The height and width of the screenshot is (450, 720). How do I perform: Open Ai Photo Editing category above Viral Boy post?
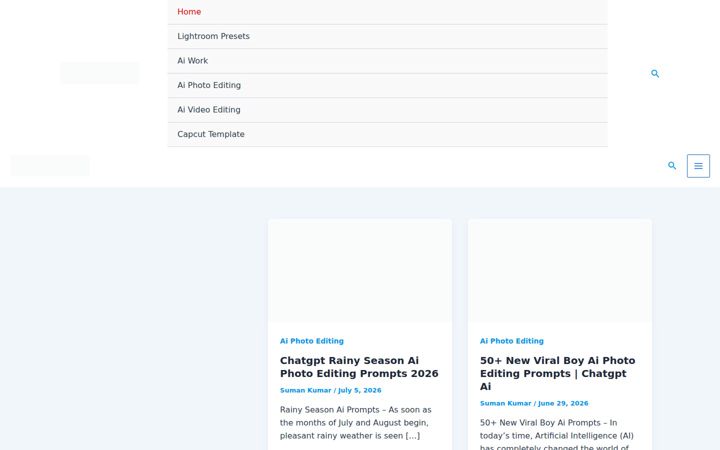[512, 341]
